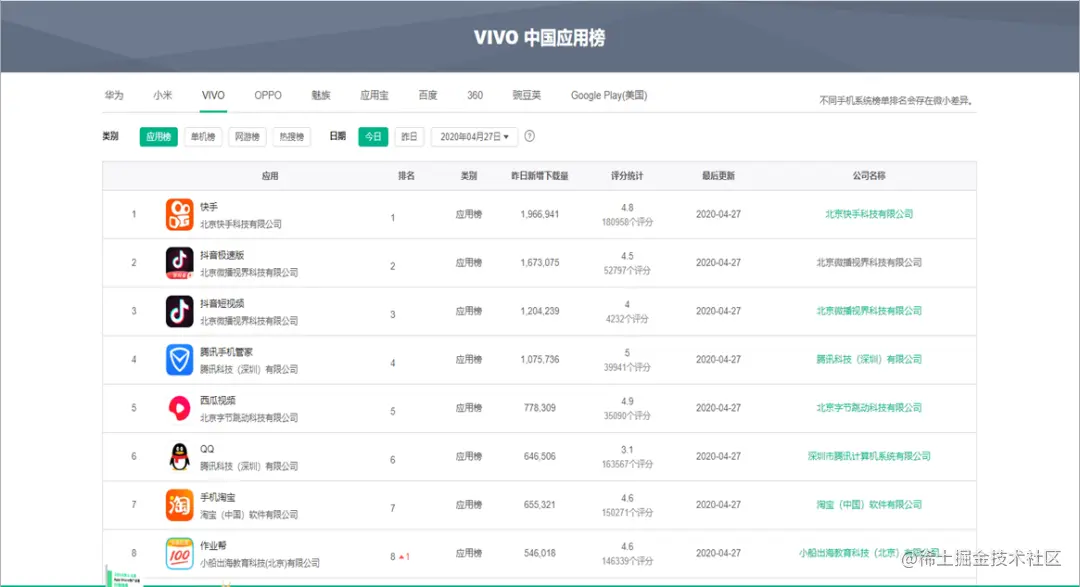Open company link 腾讯科技（深圳）有限公司
The height and width of the screenshot is (587, 1080).
click(x=869, y=360)
